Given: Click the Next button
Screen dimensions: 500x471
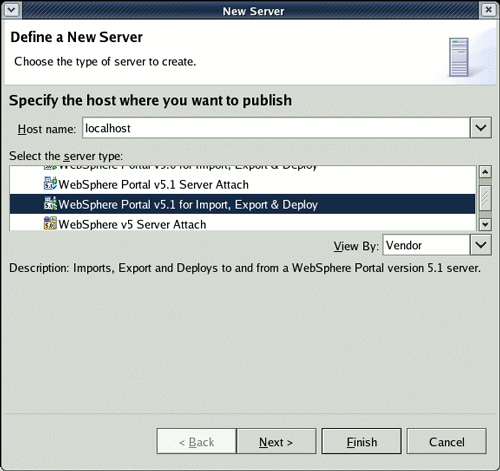Looking at the screenshot, I should (x=276, y=442).
